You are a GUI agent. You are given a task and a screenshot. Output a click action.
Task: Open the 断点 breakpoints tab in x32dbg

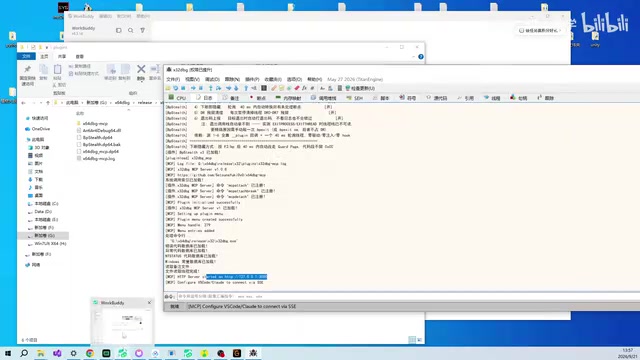tap(258, 98)
